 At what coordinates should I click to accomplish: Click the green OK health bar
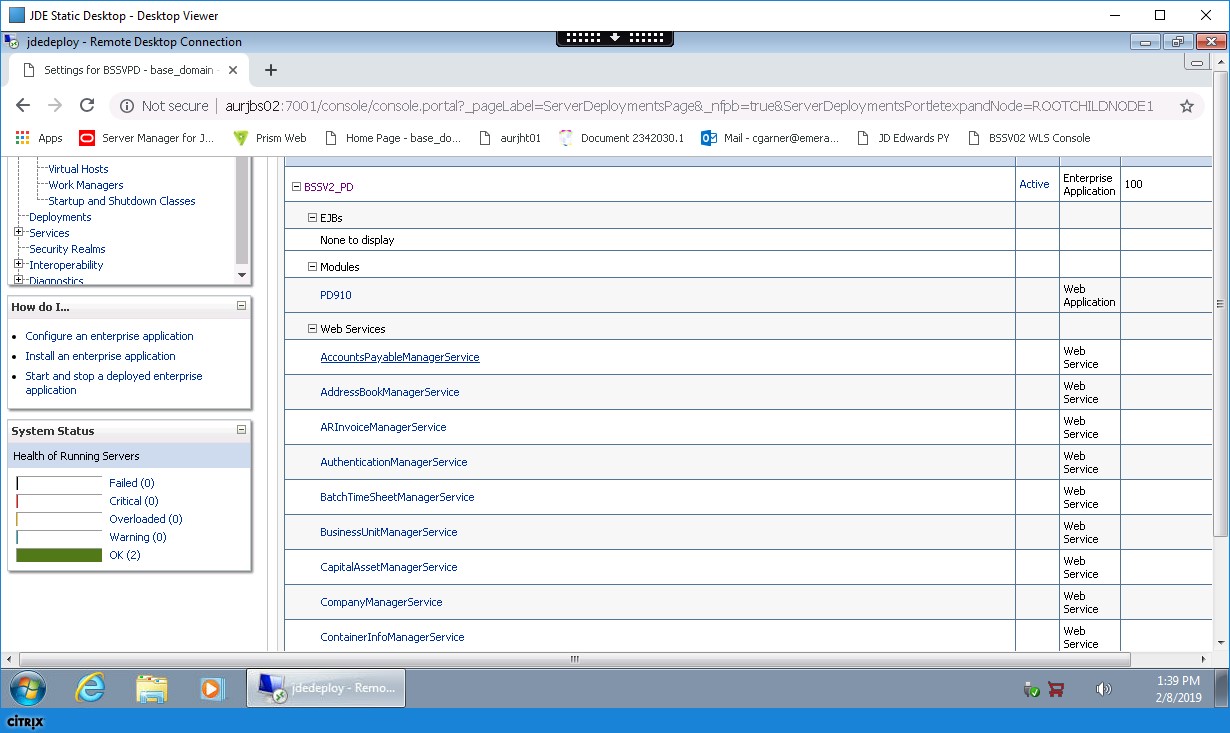pyautogui.click(x=60, y=555)
